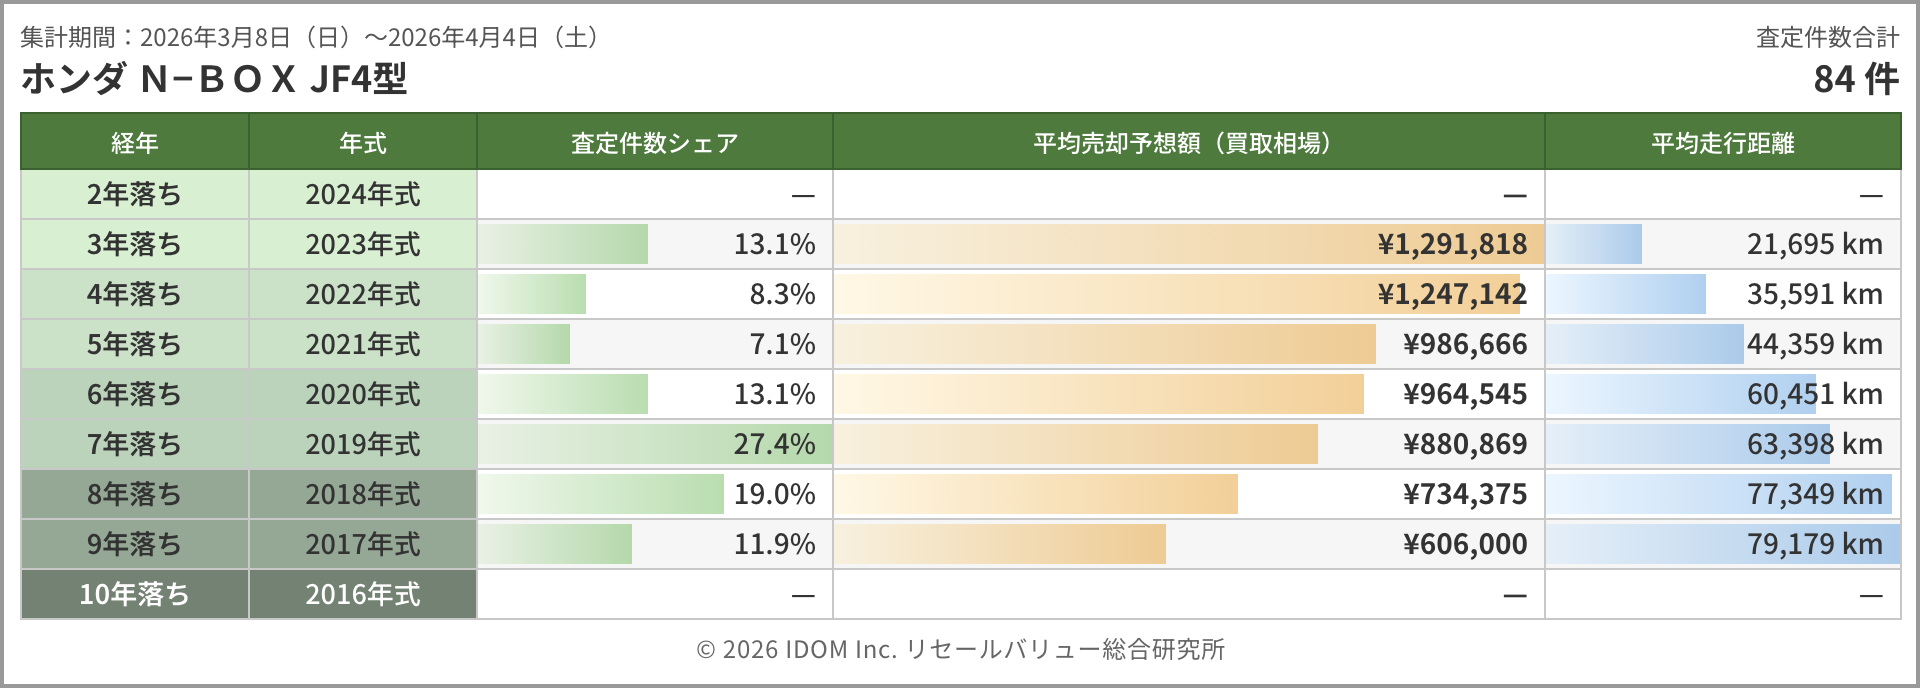This screenshot has width=1920, height=688.
Task: Select the 査定件数シェア column header
Action: pyautogui.click(x=654, y=143)
